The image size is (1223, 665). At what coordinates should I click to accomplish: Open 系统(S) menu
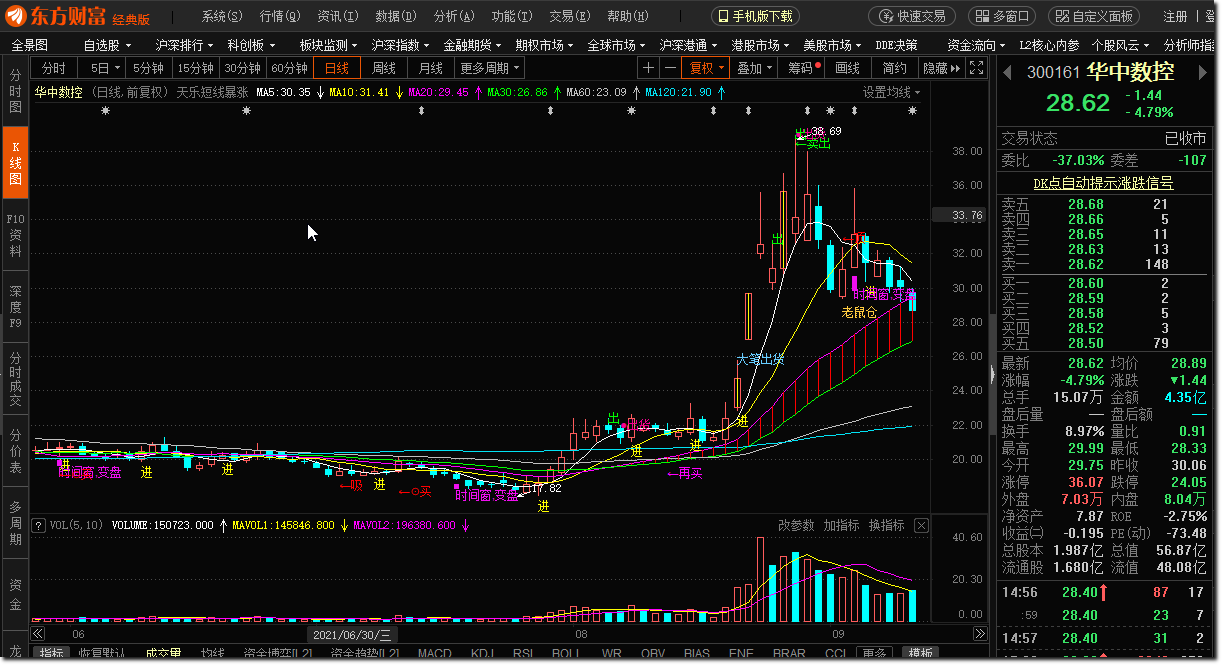pyautogui.click(x=222, y=16)
